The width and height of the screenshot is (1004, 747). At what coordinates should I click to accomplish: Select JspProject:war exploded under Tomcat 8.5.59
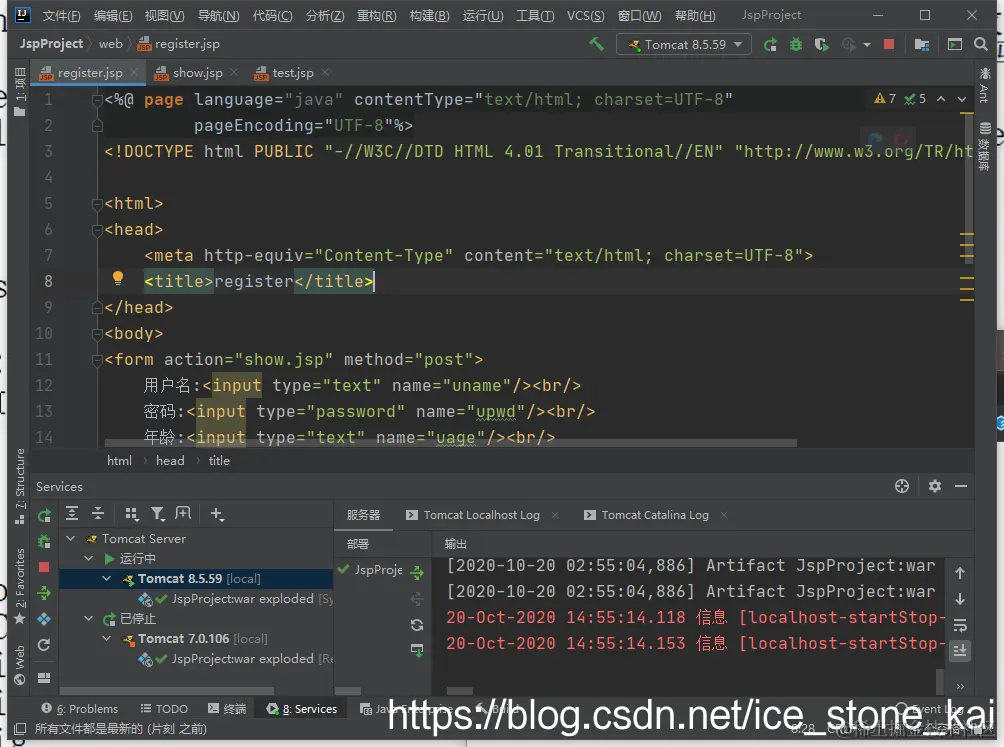pyautogui.click(x=242, y=599)
